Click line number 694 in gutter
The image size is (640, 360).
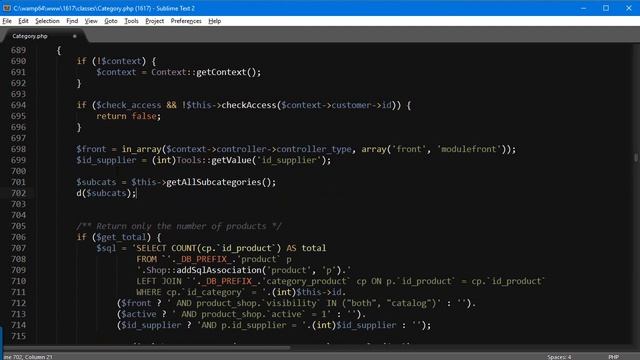(18, 105)
